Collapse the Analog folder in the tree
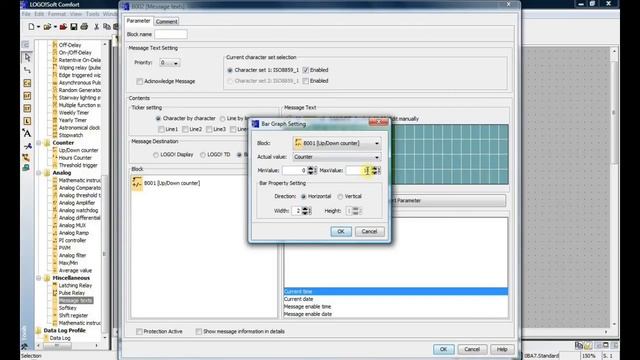Image resolution: width=640 pixels, height=360 pixels. [x=39, y=173]
